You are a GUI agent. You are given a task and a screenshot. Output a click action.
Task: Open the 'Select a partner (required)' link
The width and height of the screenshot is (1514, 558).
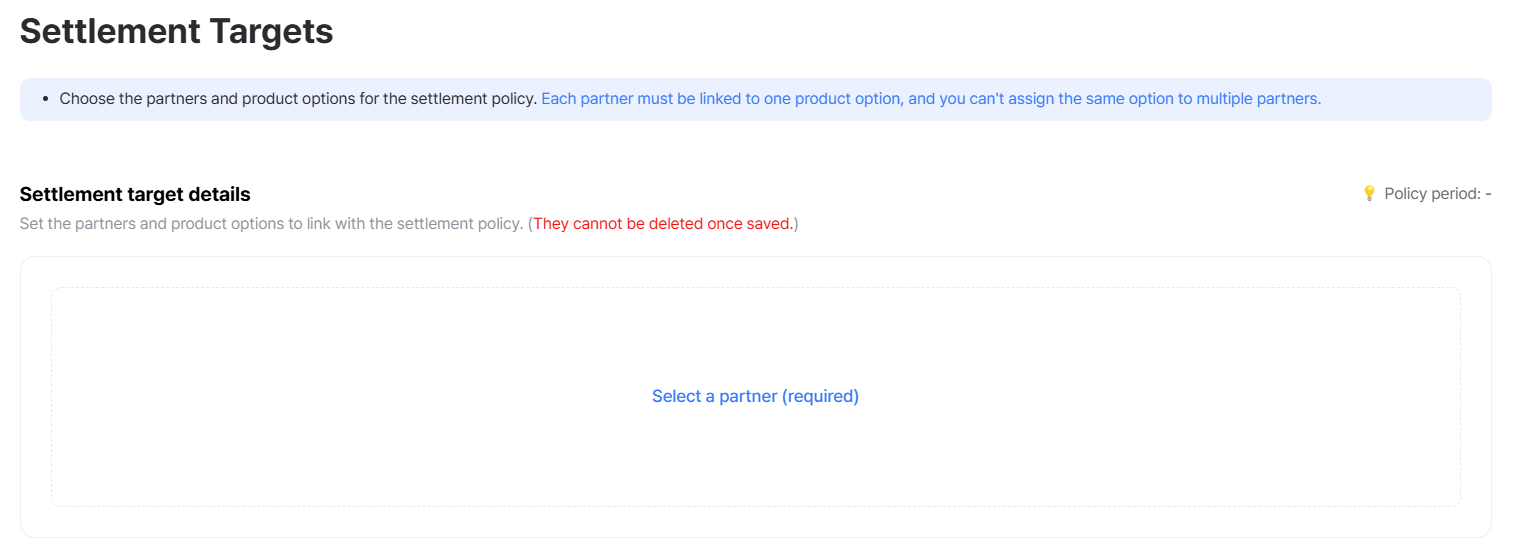(x=755, y=396)
